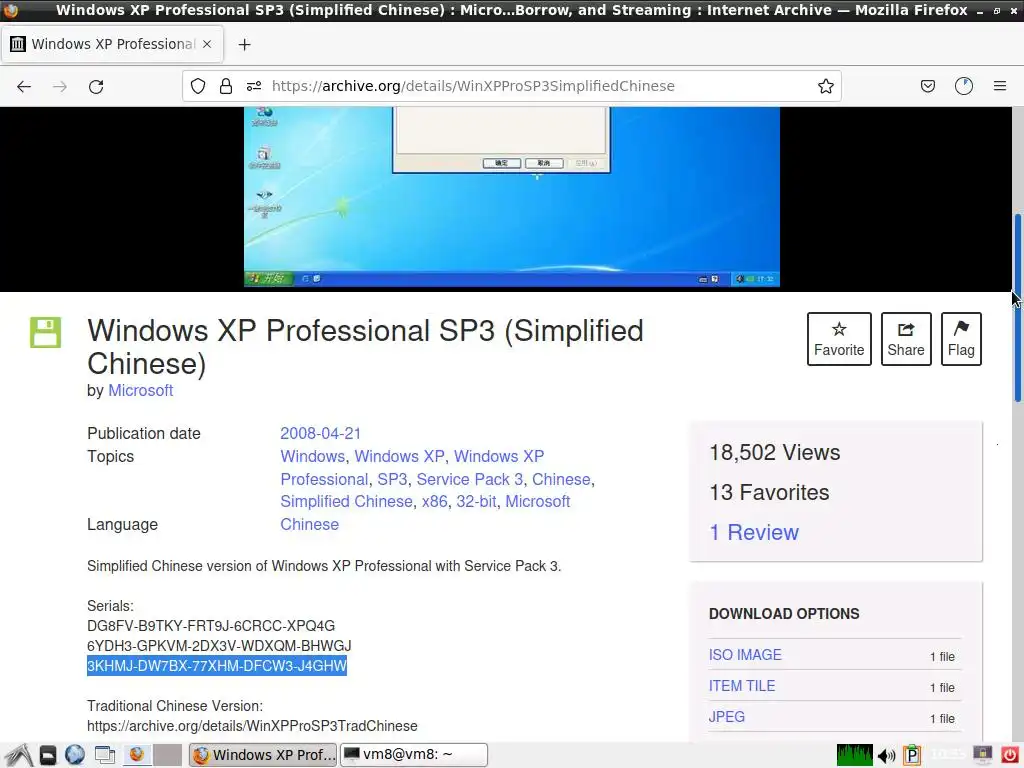Click the show desktop windows taskbar icon
Screen dimensions: 1024x768
click(x=104, y=755)
